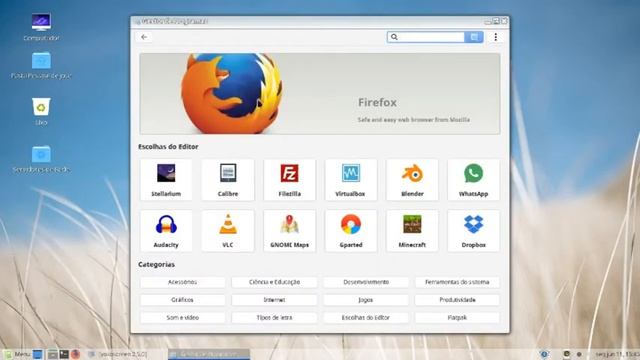This screenshot has width=640, height=360.
Task: Open the Minecraft app tile
Action: click(x=412, y=231)
